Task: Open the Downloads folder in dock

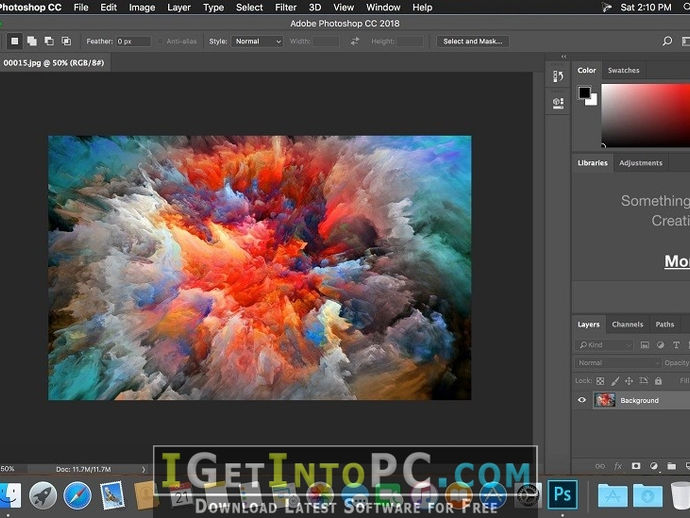Action: [648, 496]
